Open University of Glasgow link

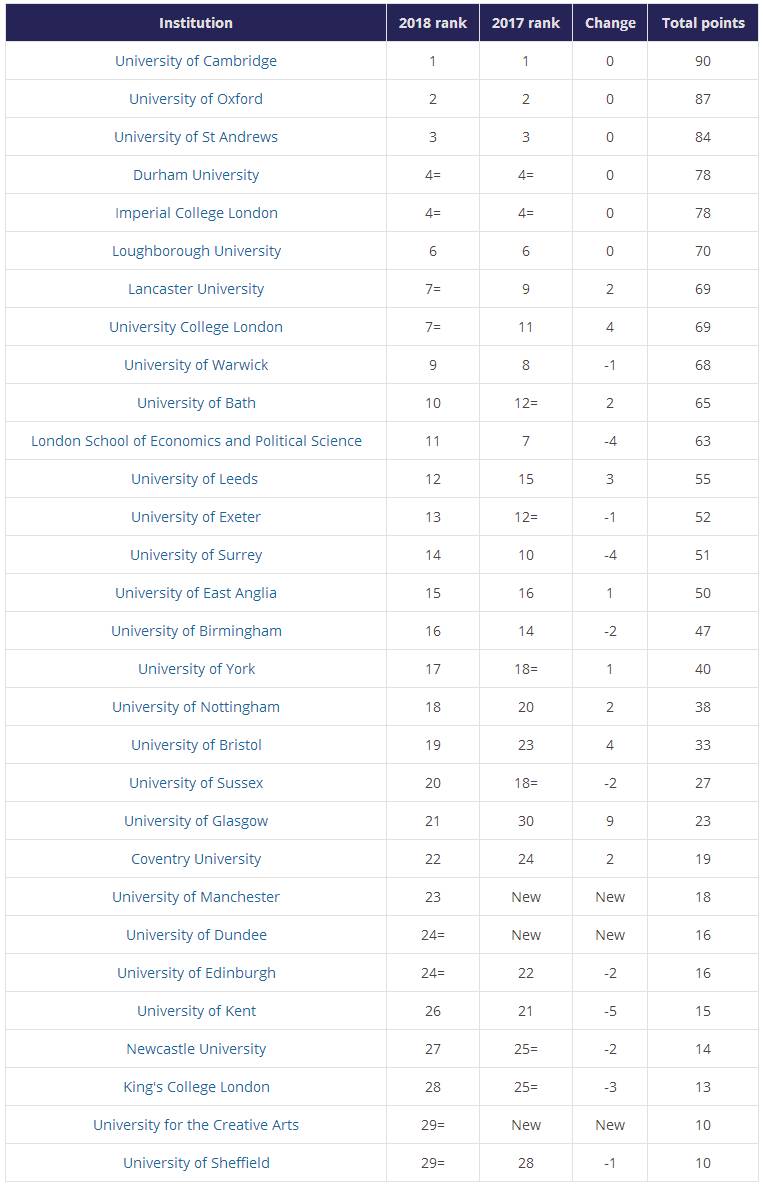pos(196,821)
